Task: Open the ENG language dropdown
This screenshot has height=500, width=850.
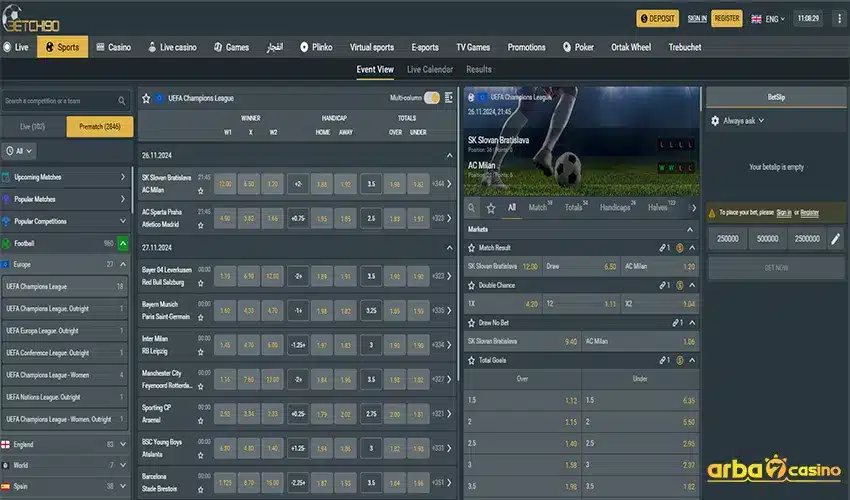Action: (x=769, y=18)
